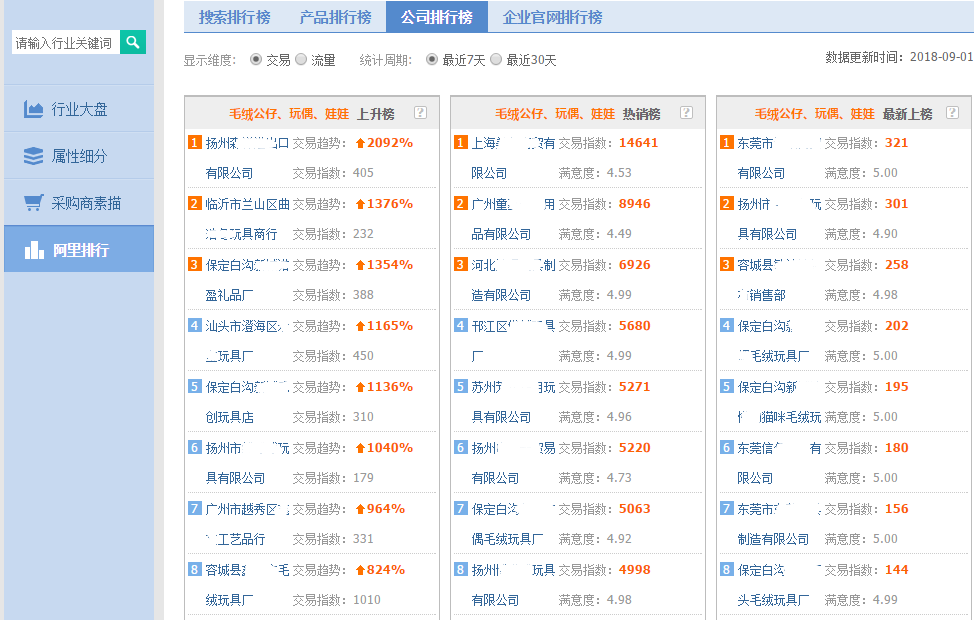Click the green search magnifier button
This screenshot has width=974, height=620.
(133, 42)
